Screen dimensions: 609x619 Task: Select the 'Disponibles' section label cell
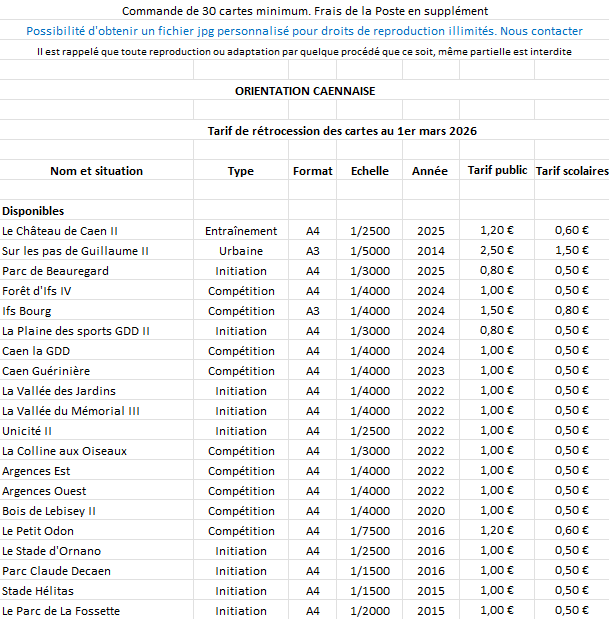33,211
